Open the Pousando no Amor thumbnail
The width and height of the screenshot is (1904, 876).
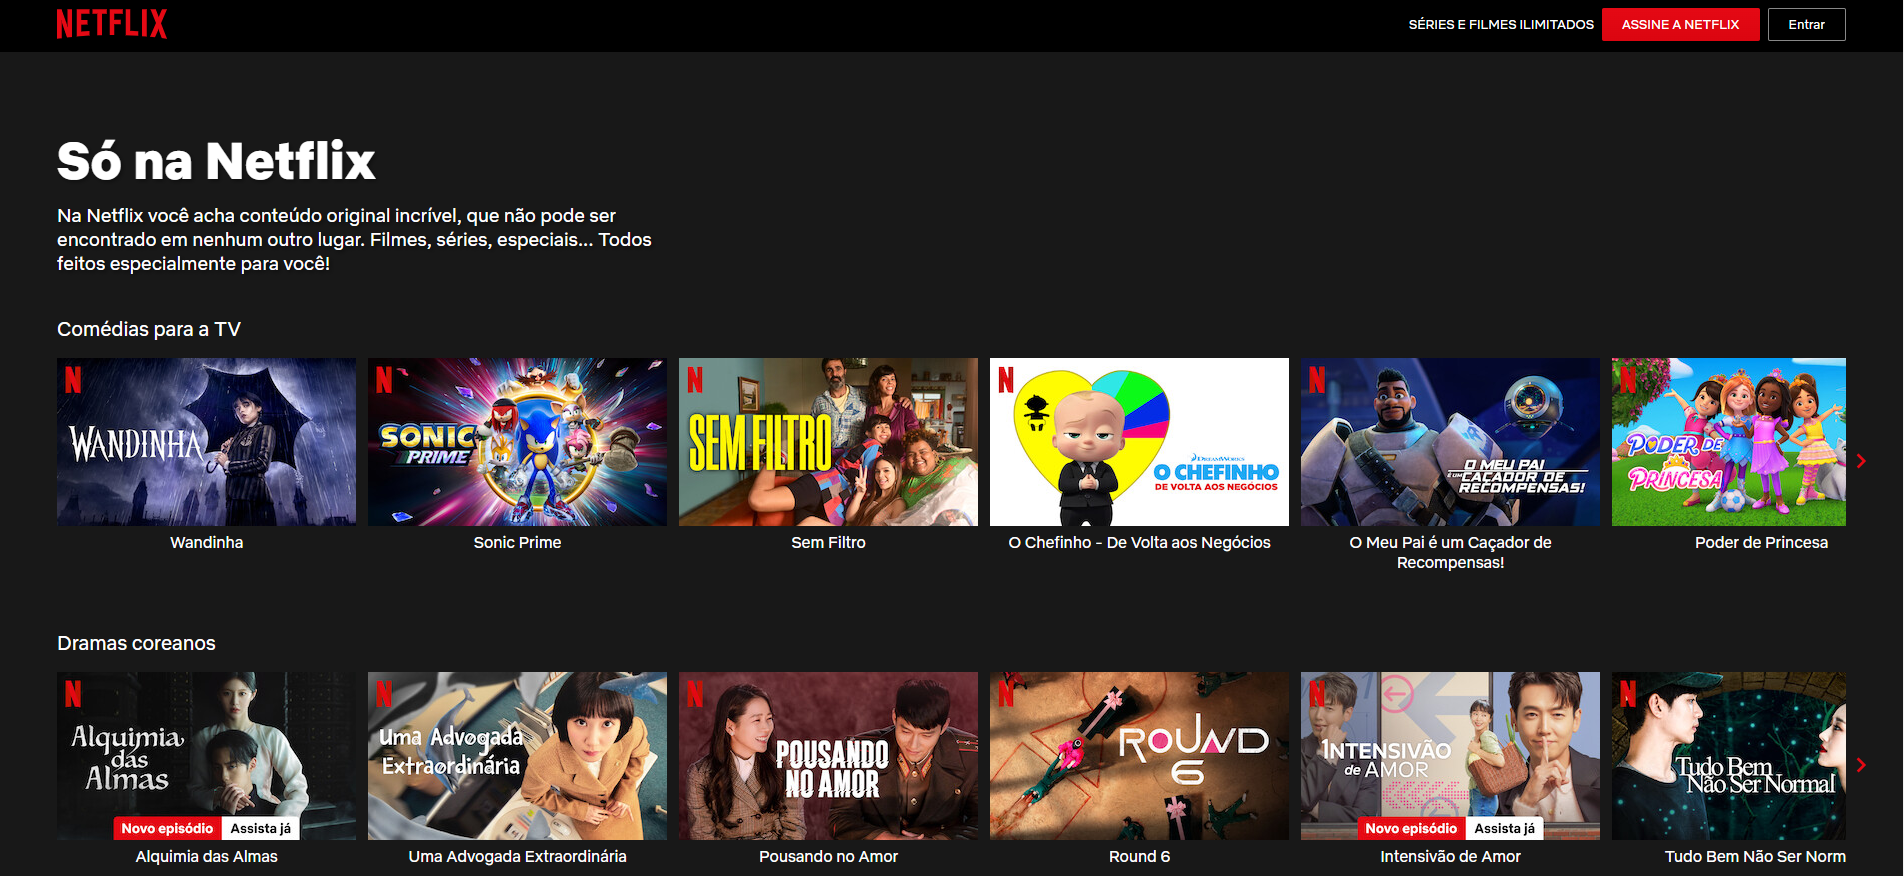coord(828,756)
